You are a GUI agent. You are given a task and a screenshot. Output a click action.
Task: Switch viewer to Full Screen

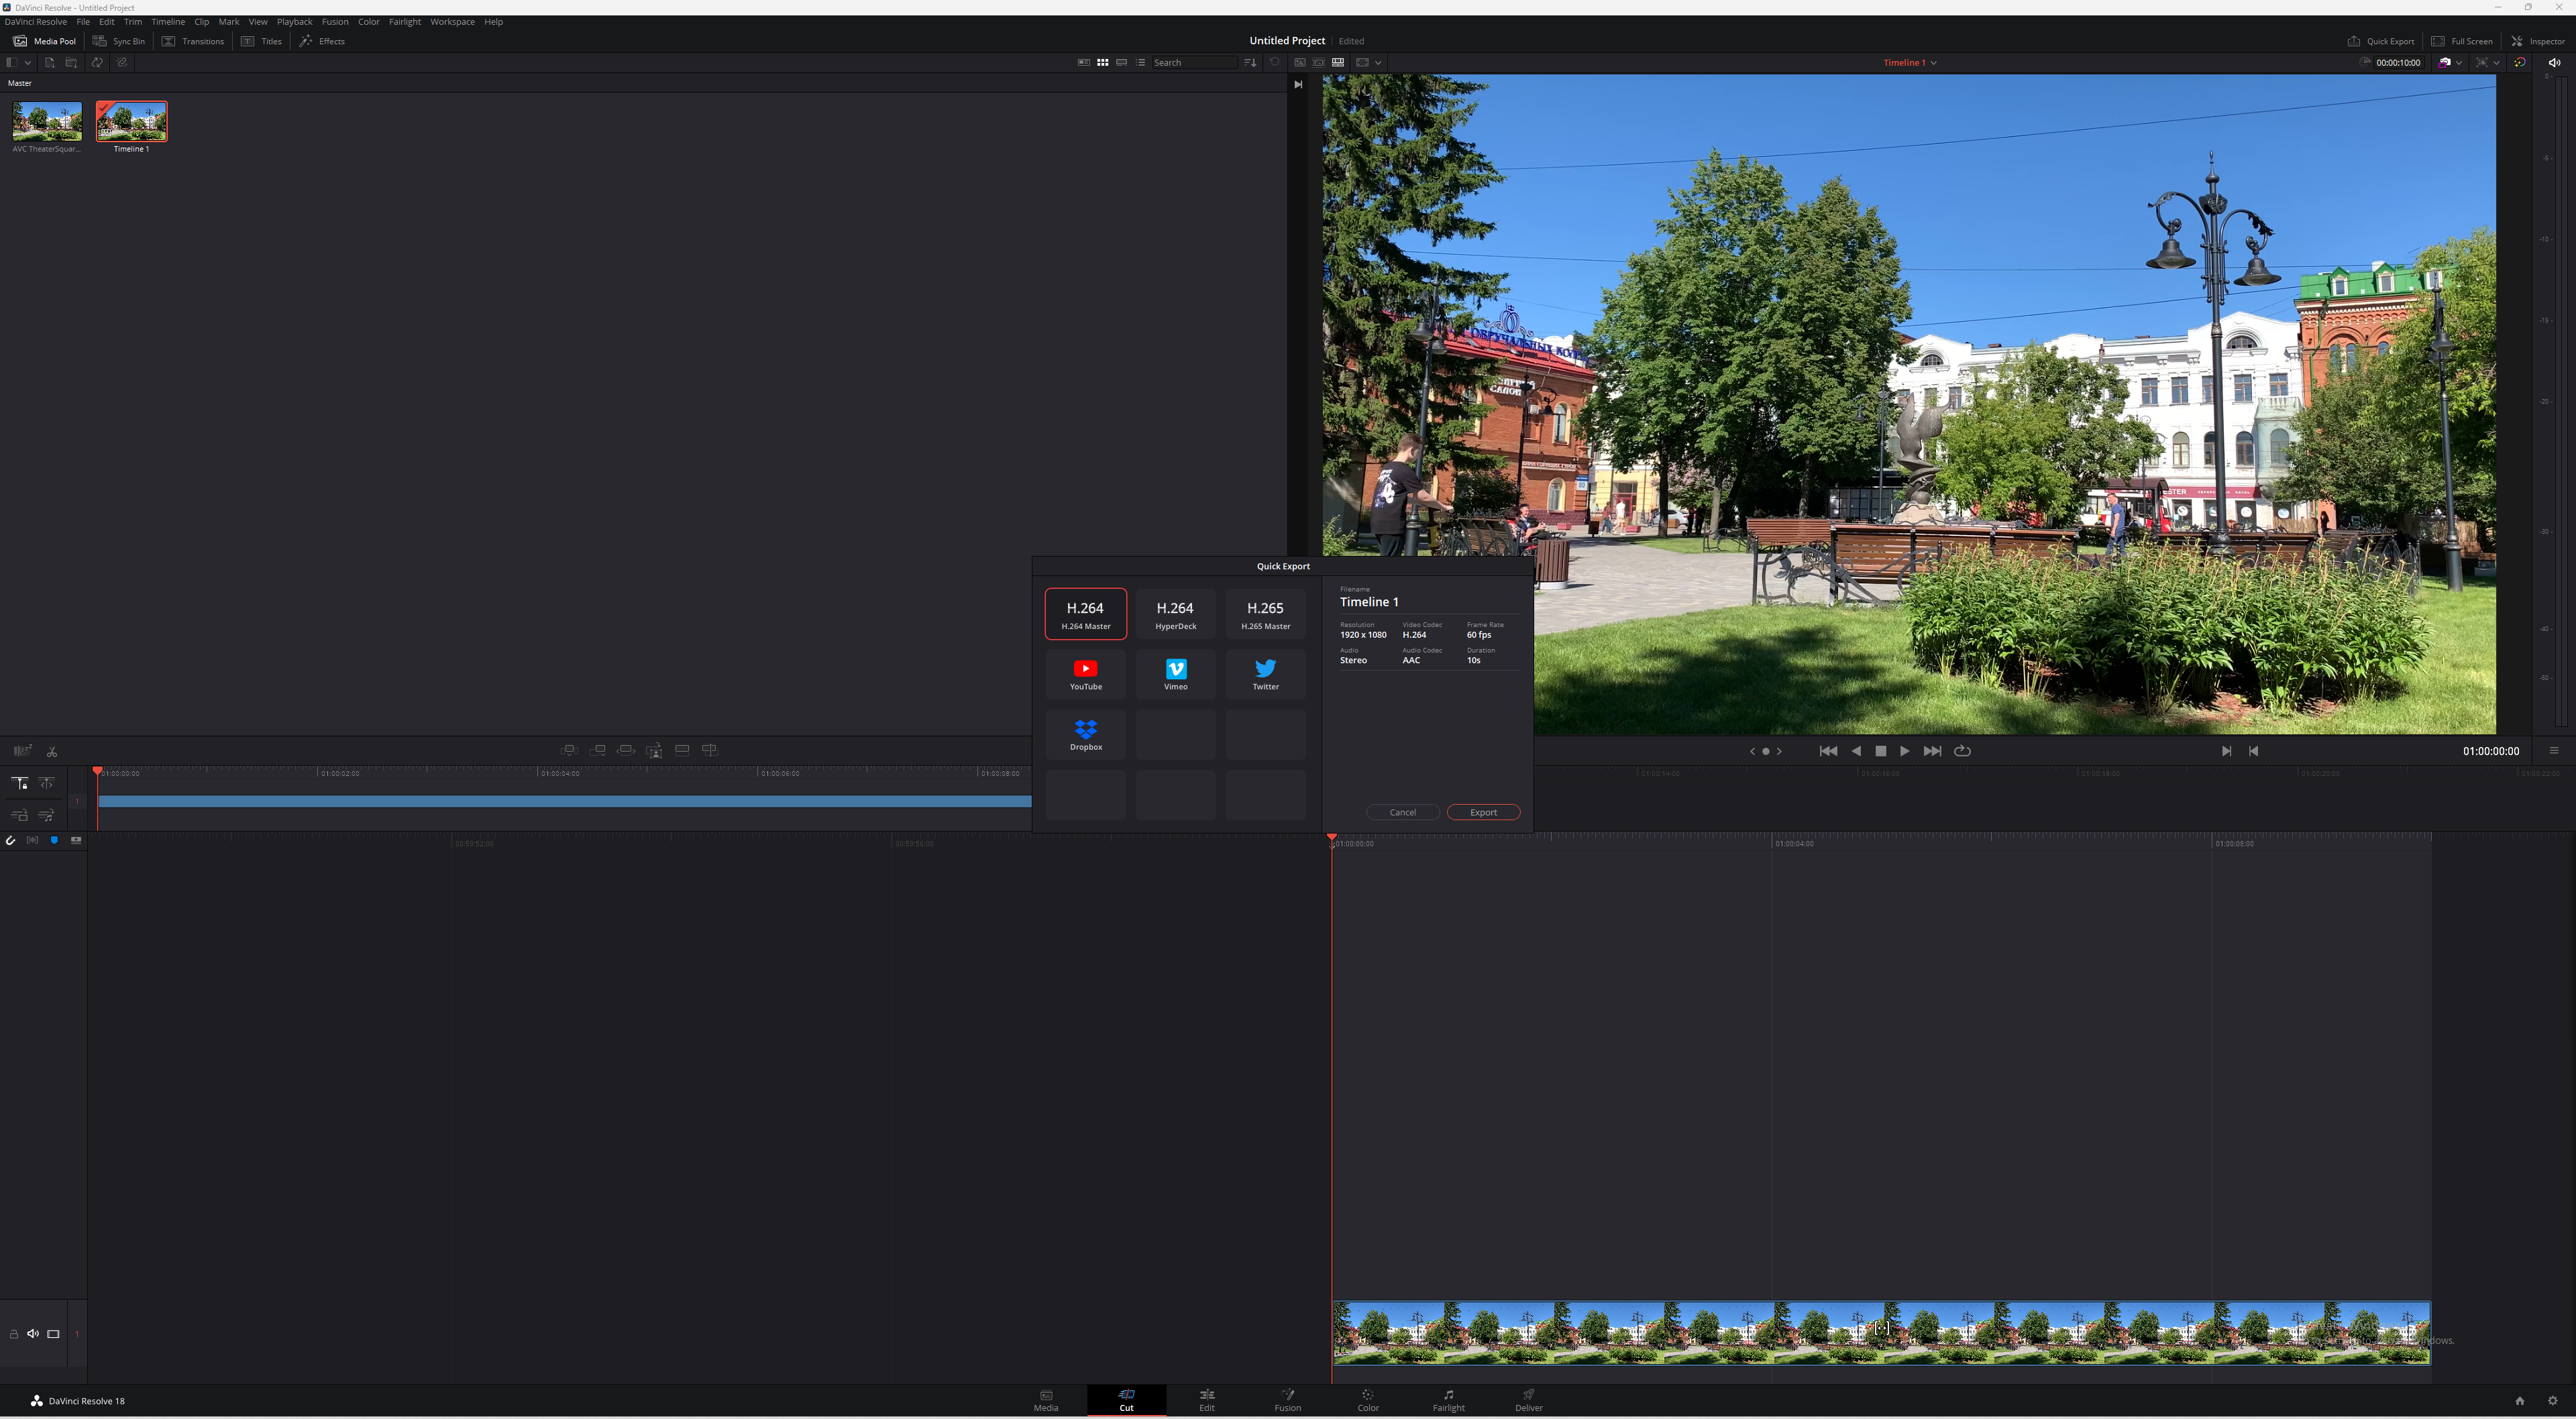point(2462,41)
